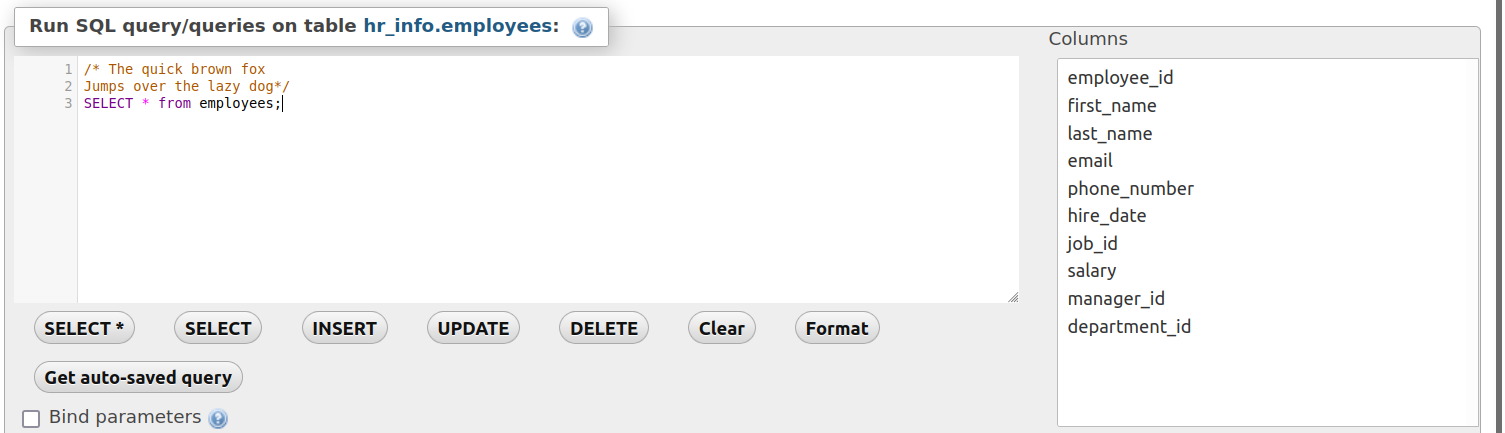This screenshot has width=1505, height=433.
Task: Insert an INSERT query template
Action: tap(345, 328)
